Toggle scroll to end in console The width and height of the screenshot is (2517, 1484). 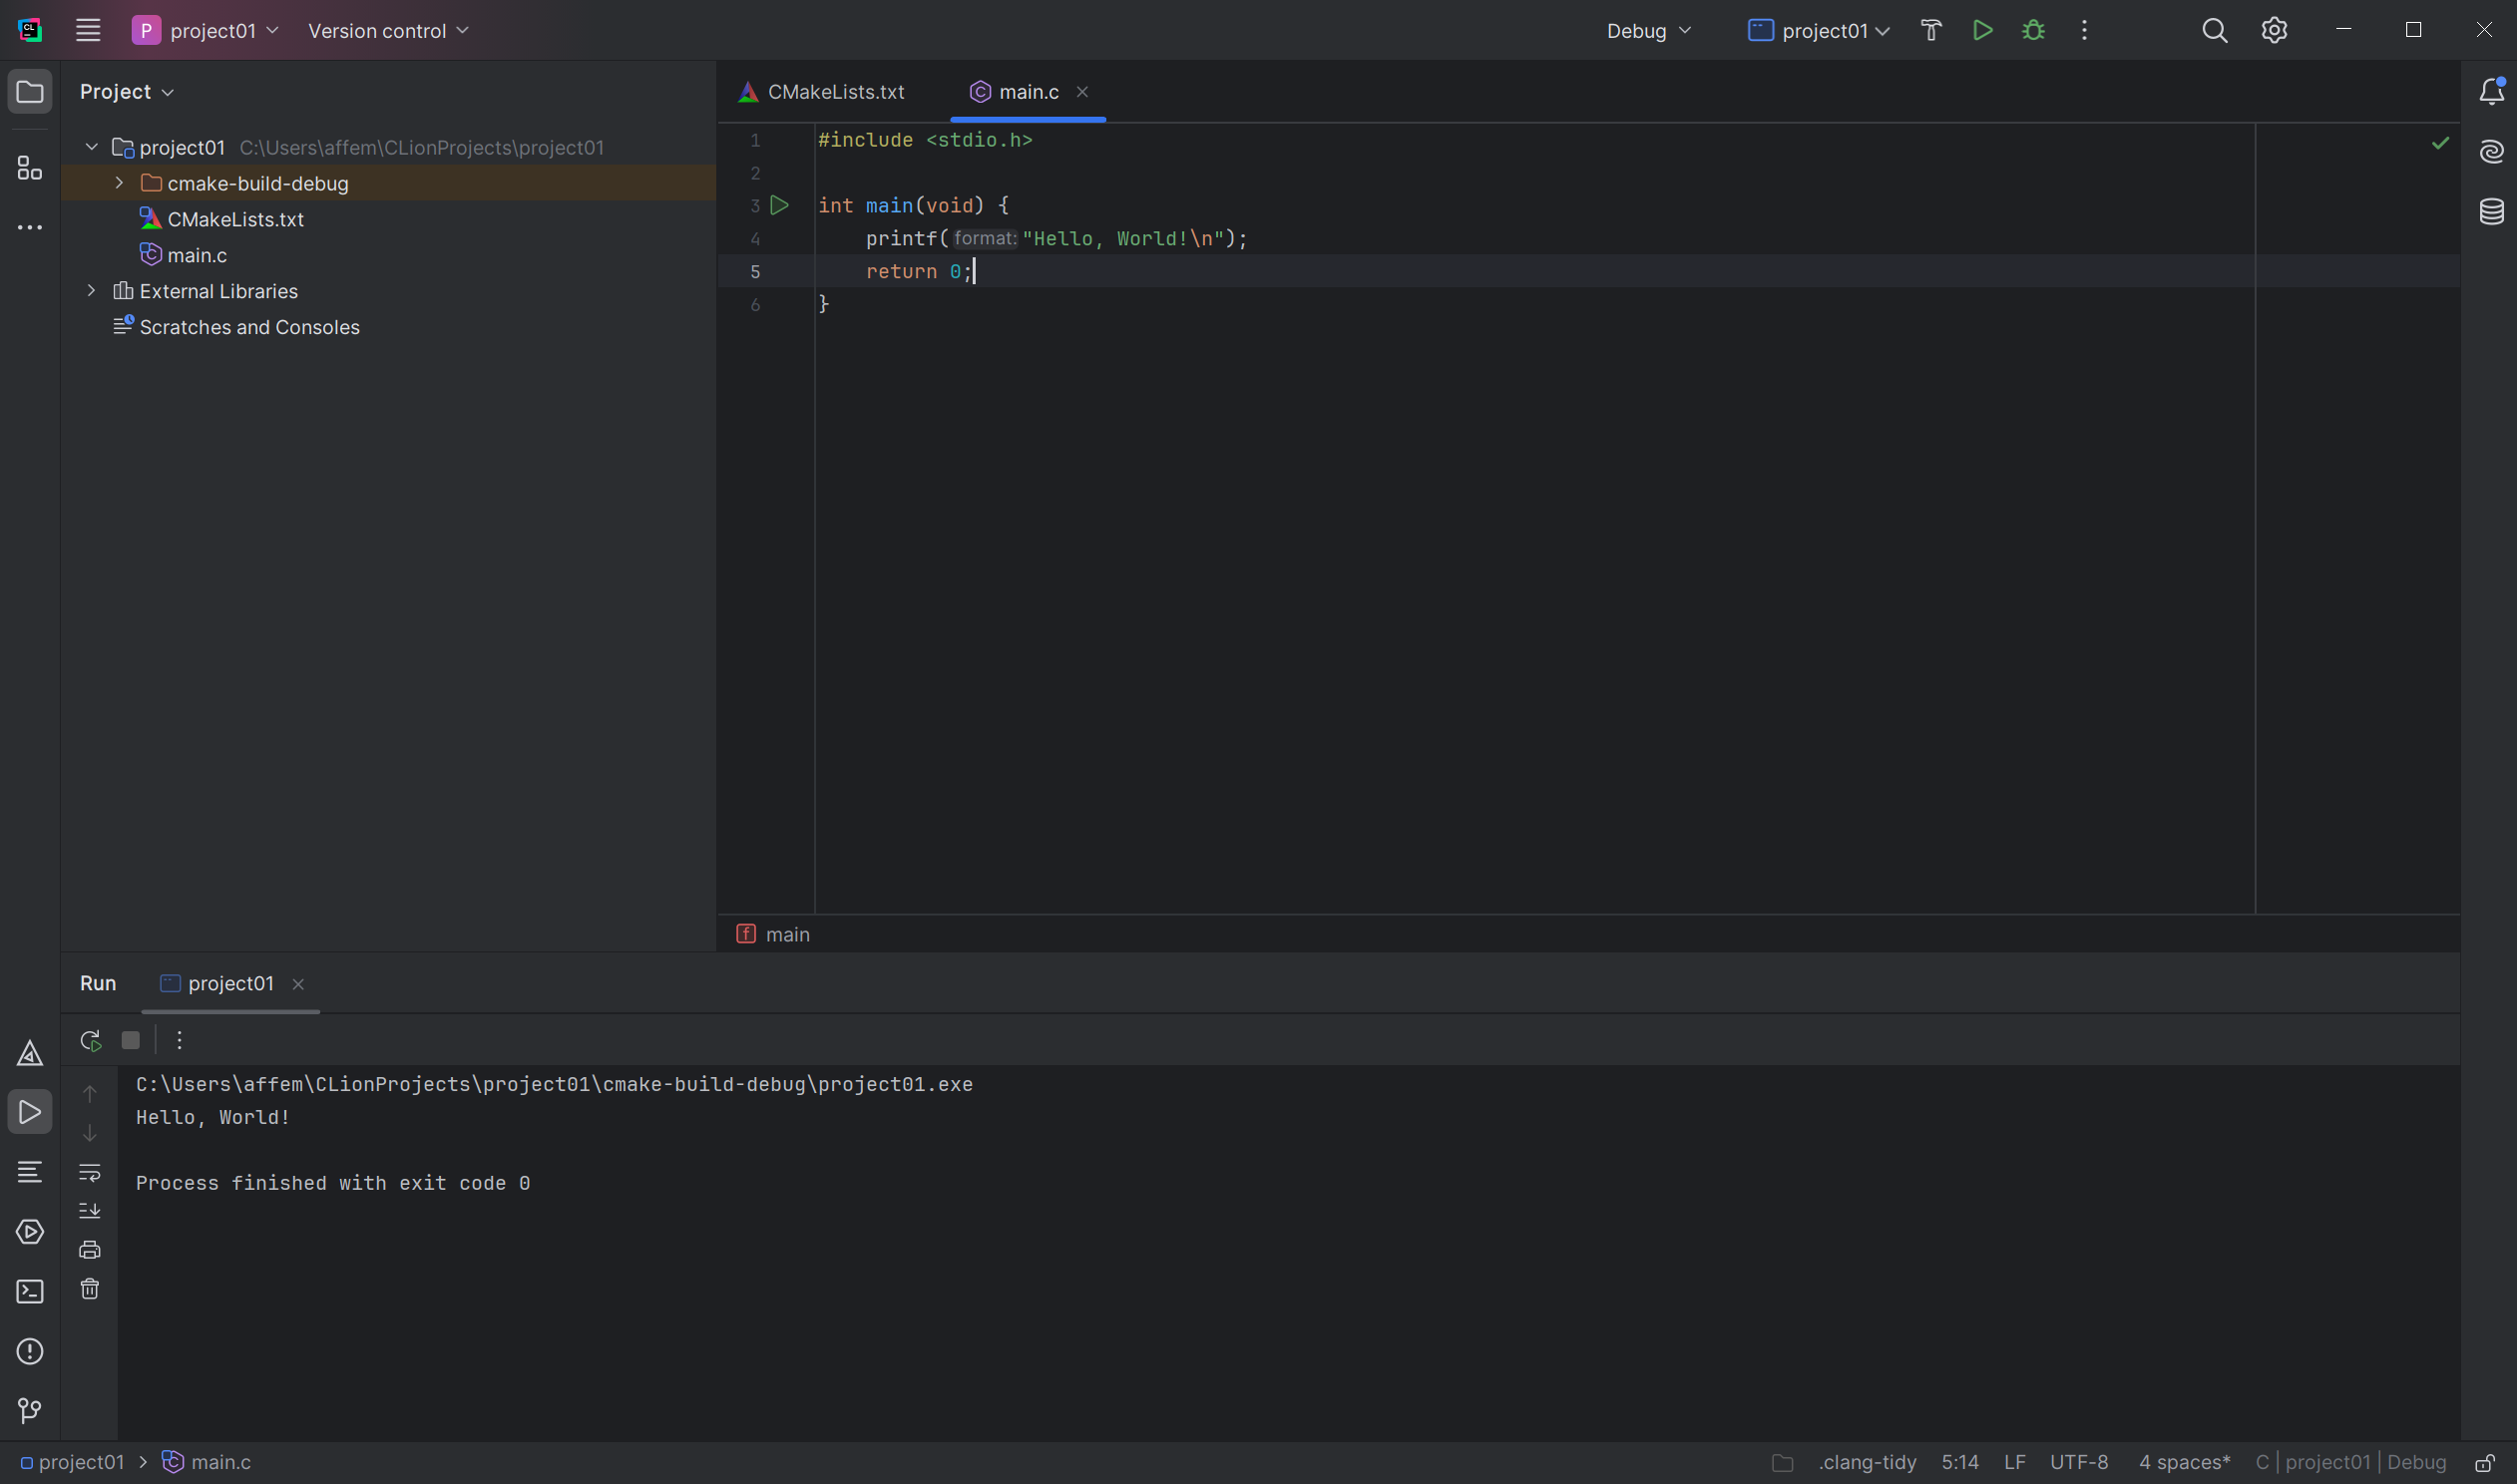point(90,1211)
